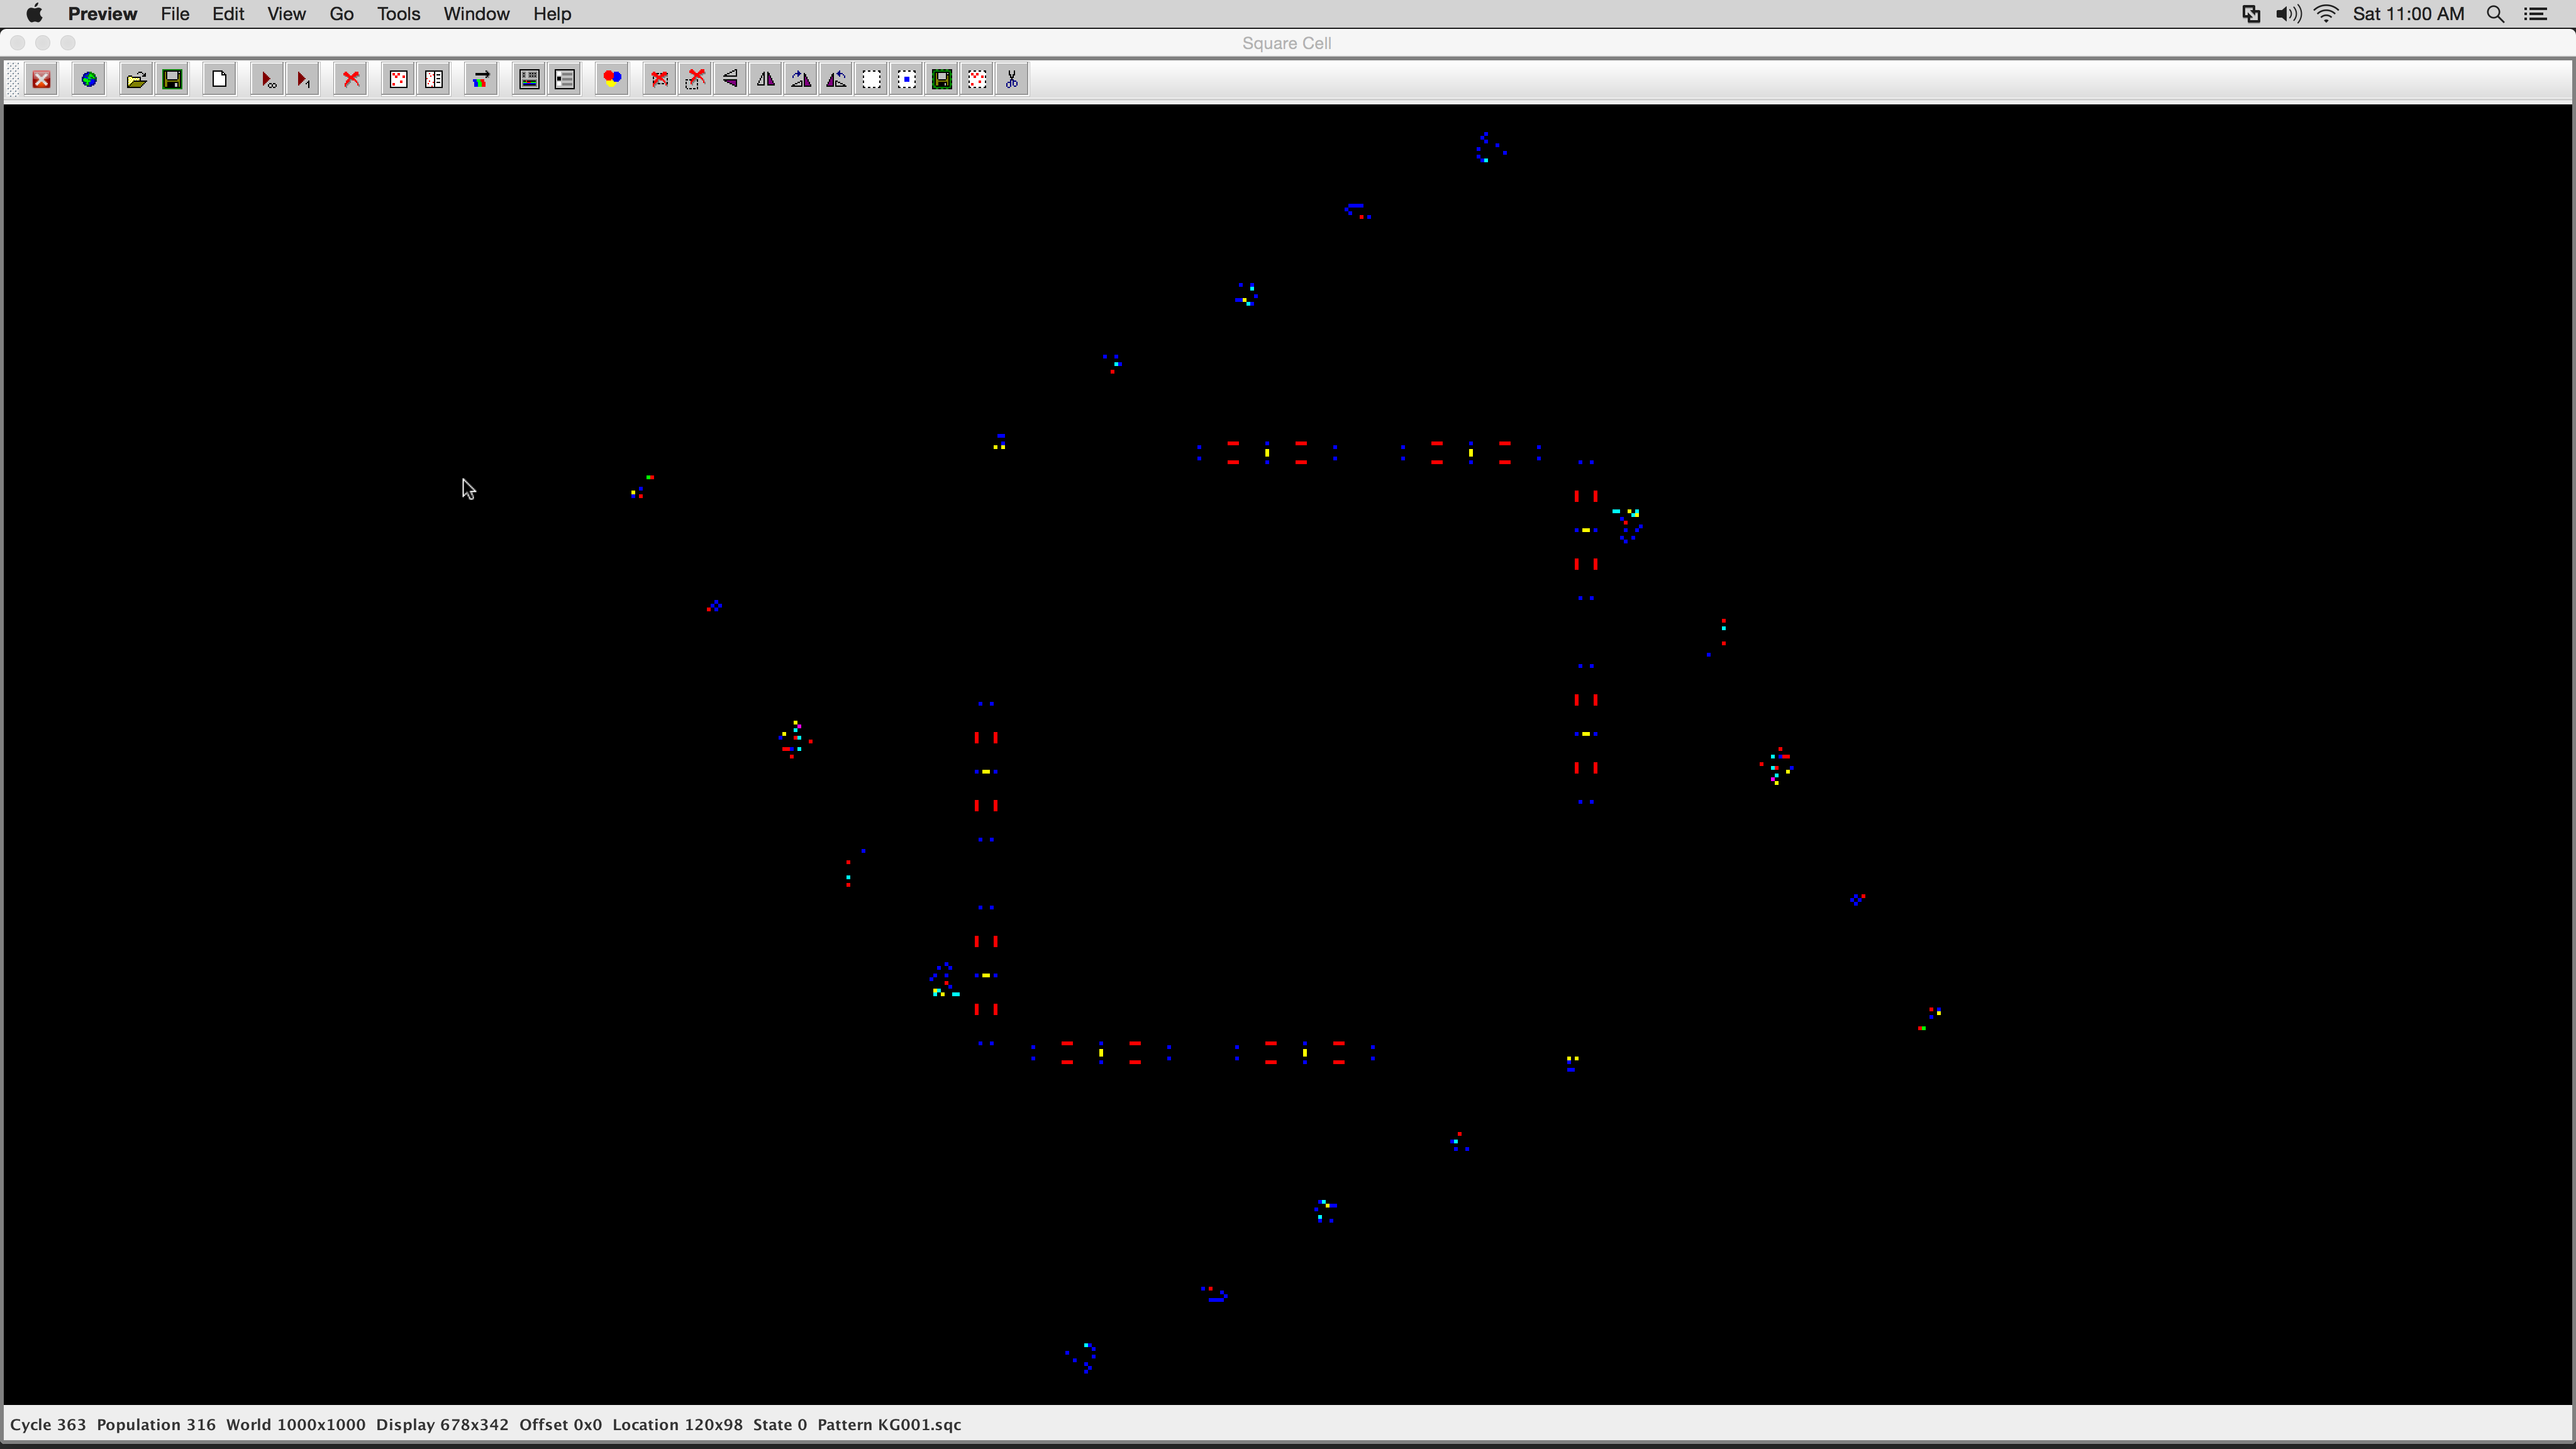This screenshot has height=1449, width=2576.
Task: Open the list panel icon
Action: coord(565,80)
